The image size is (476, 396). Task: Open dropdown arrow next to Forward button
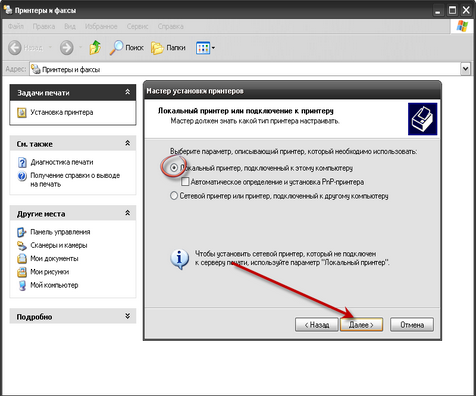coord(80,48)
